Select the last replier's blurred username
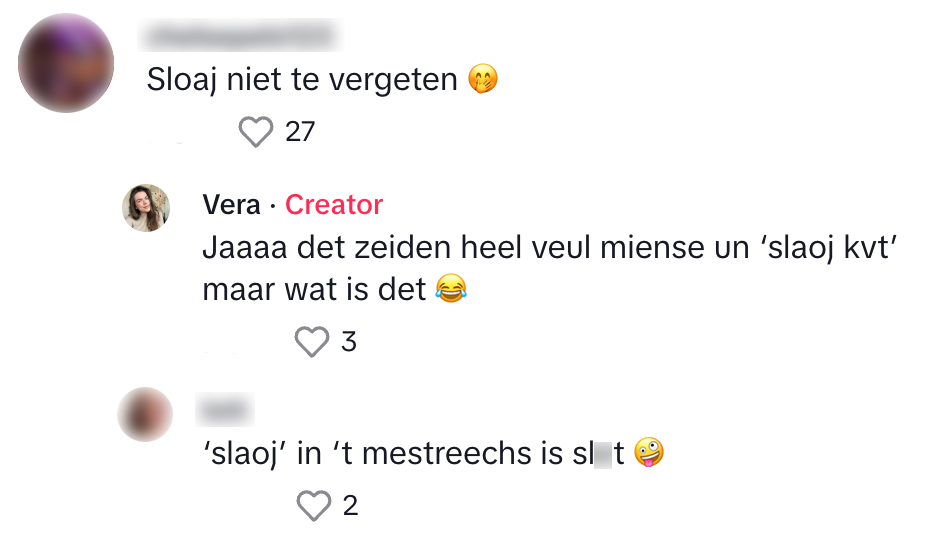Viewport: 934px width, 542px height. 227,408
